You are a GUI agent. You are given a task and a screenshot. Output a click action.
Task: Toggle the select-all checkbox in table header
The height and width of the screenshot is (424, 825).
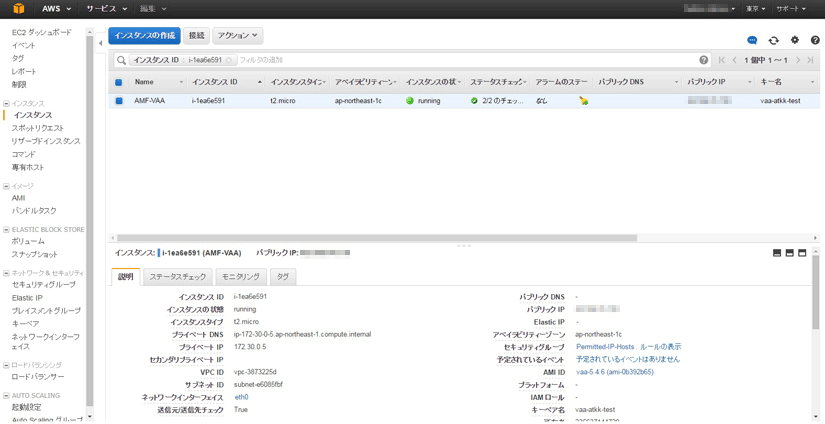tap(119, 82)
